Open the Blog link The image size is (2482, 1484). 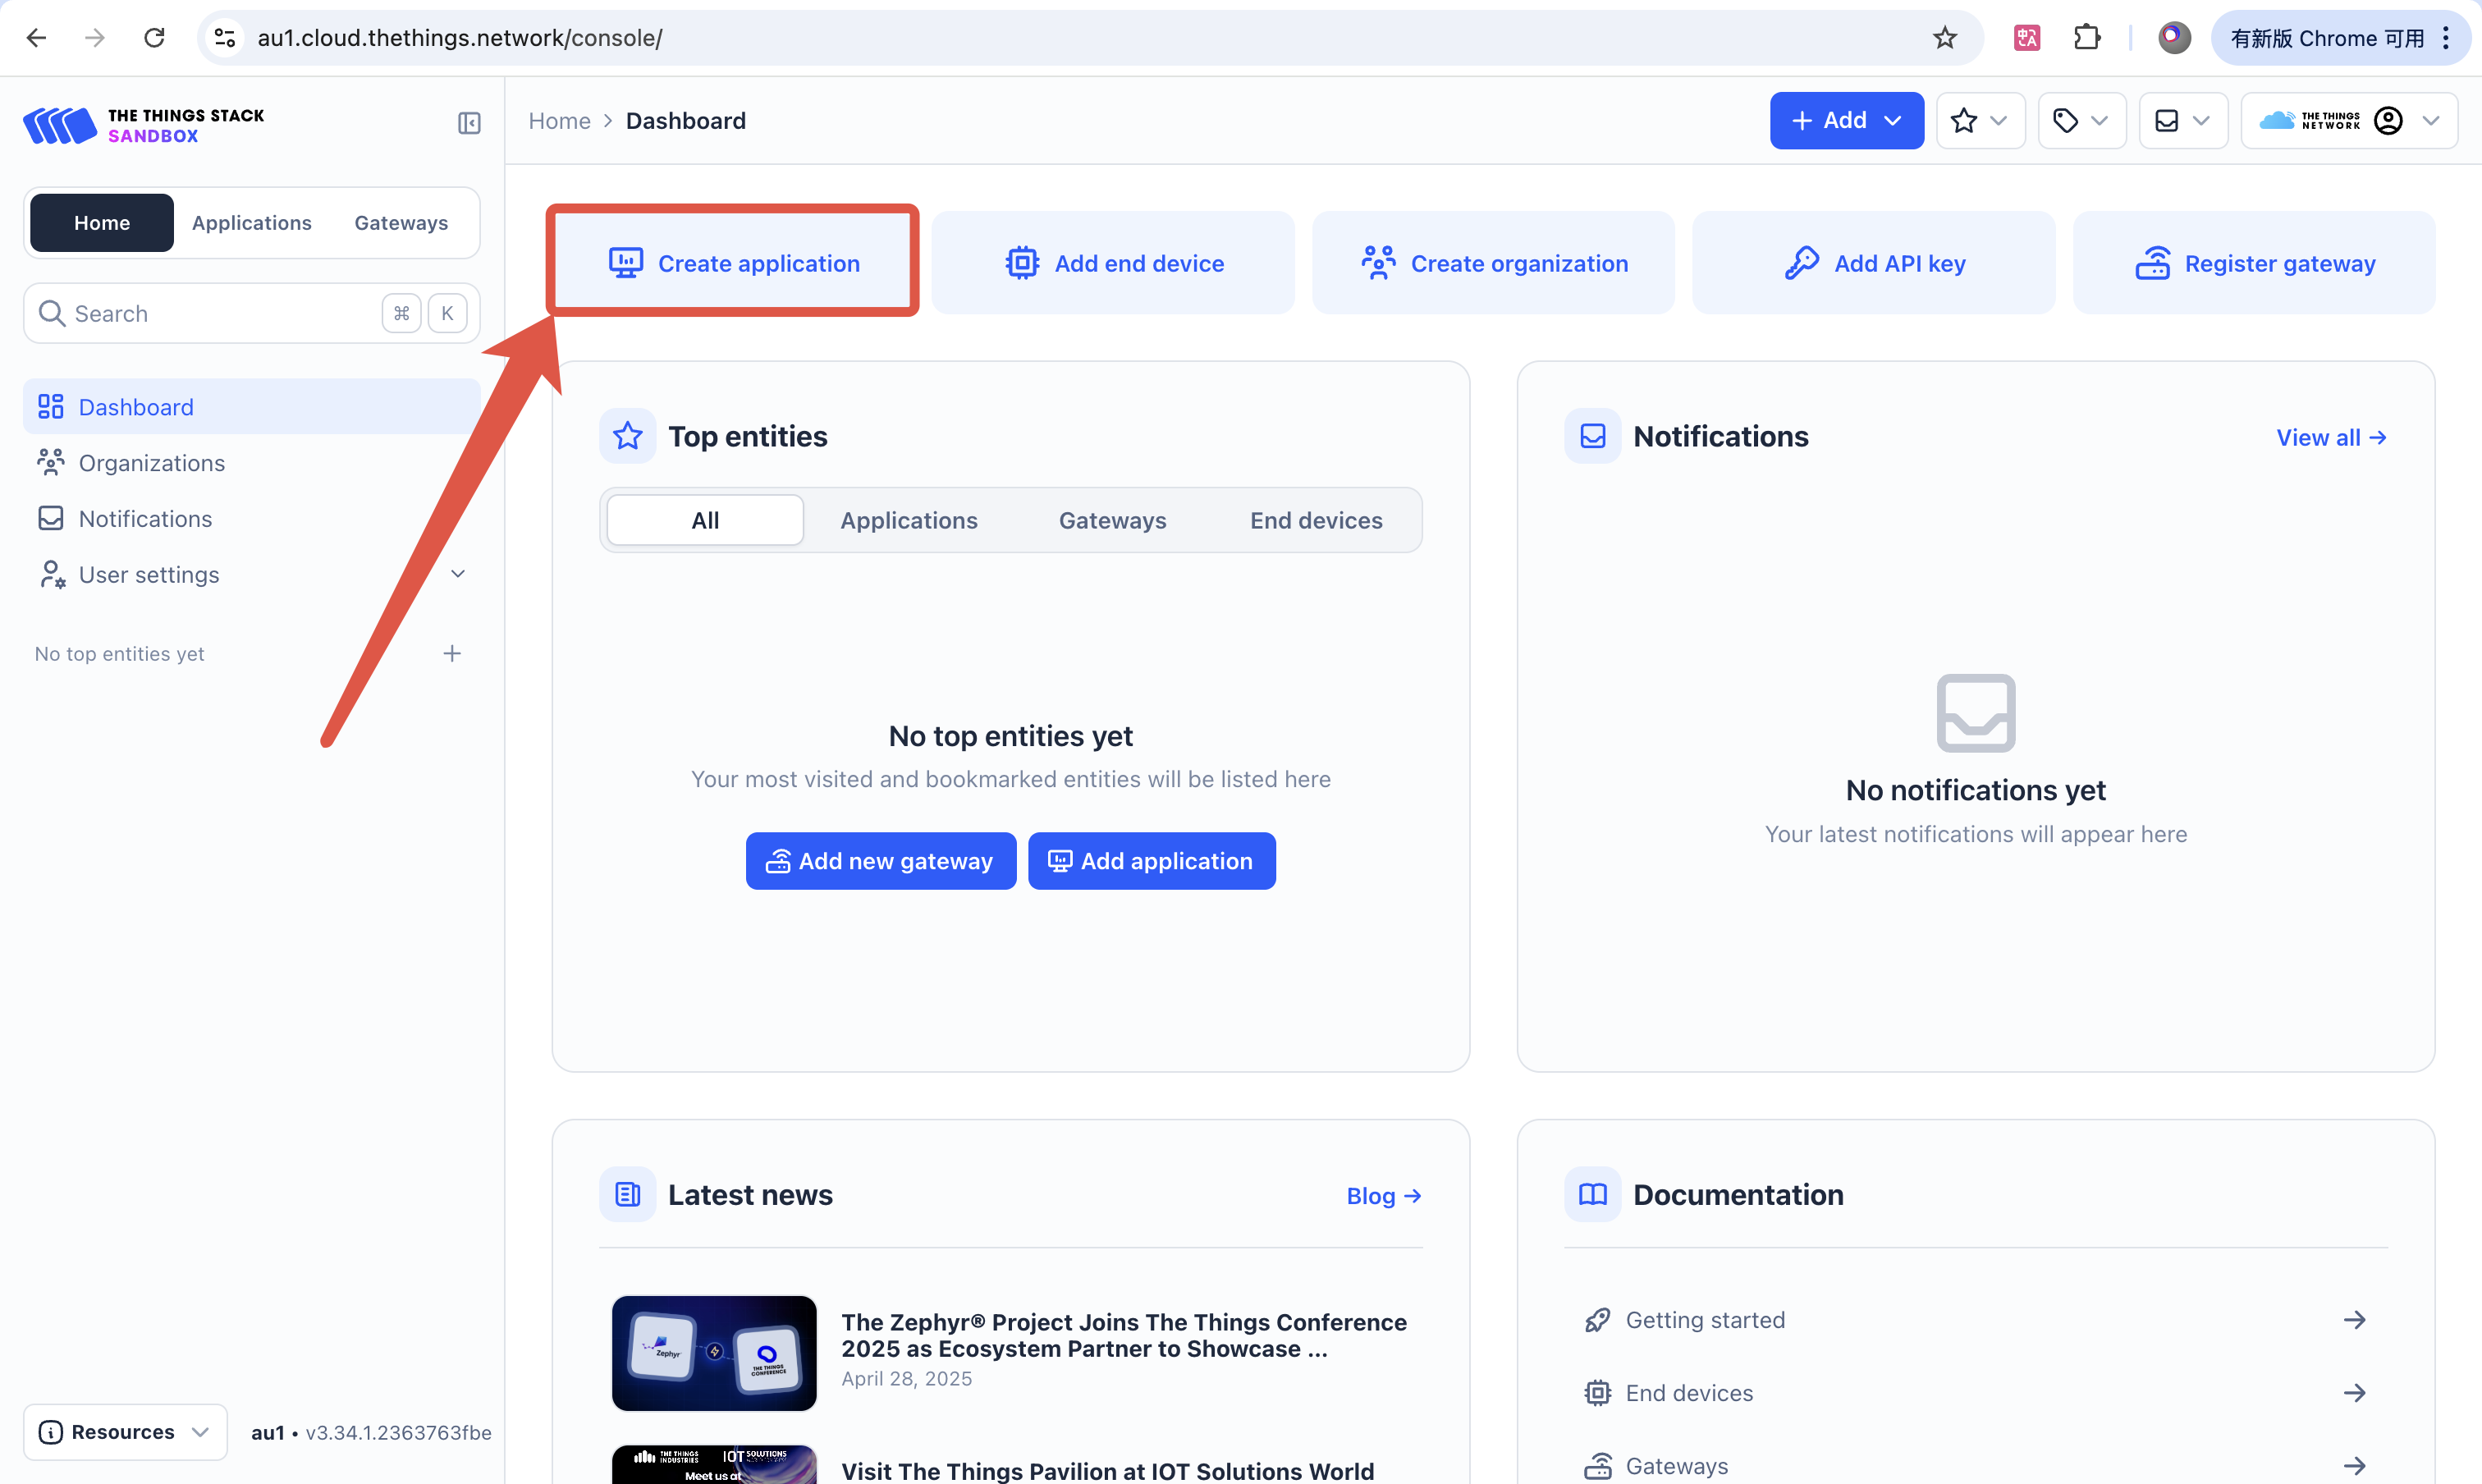(x=1384, y=1195)
